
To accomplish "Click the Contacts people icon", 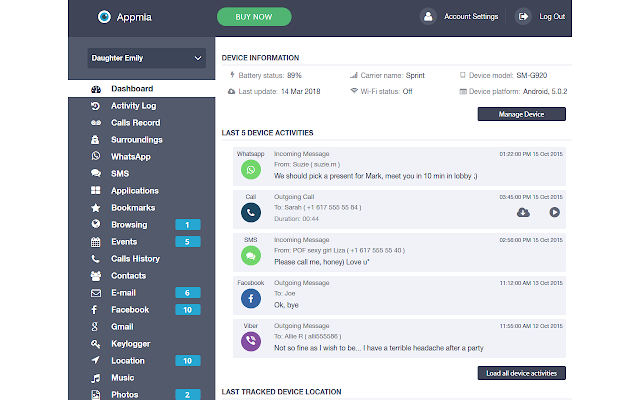I will click(x=96, y=276).
